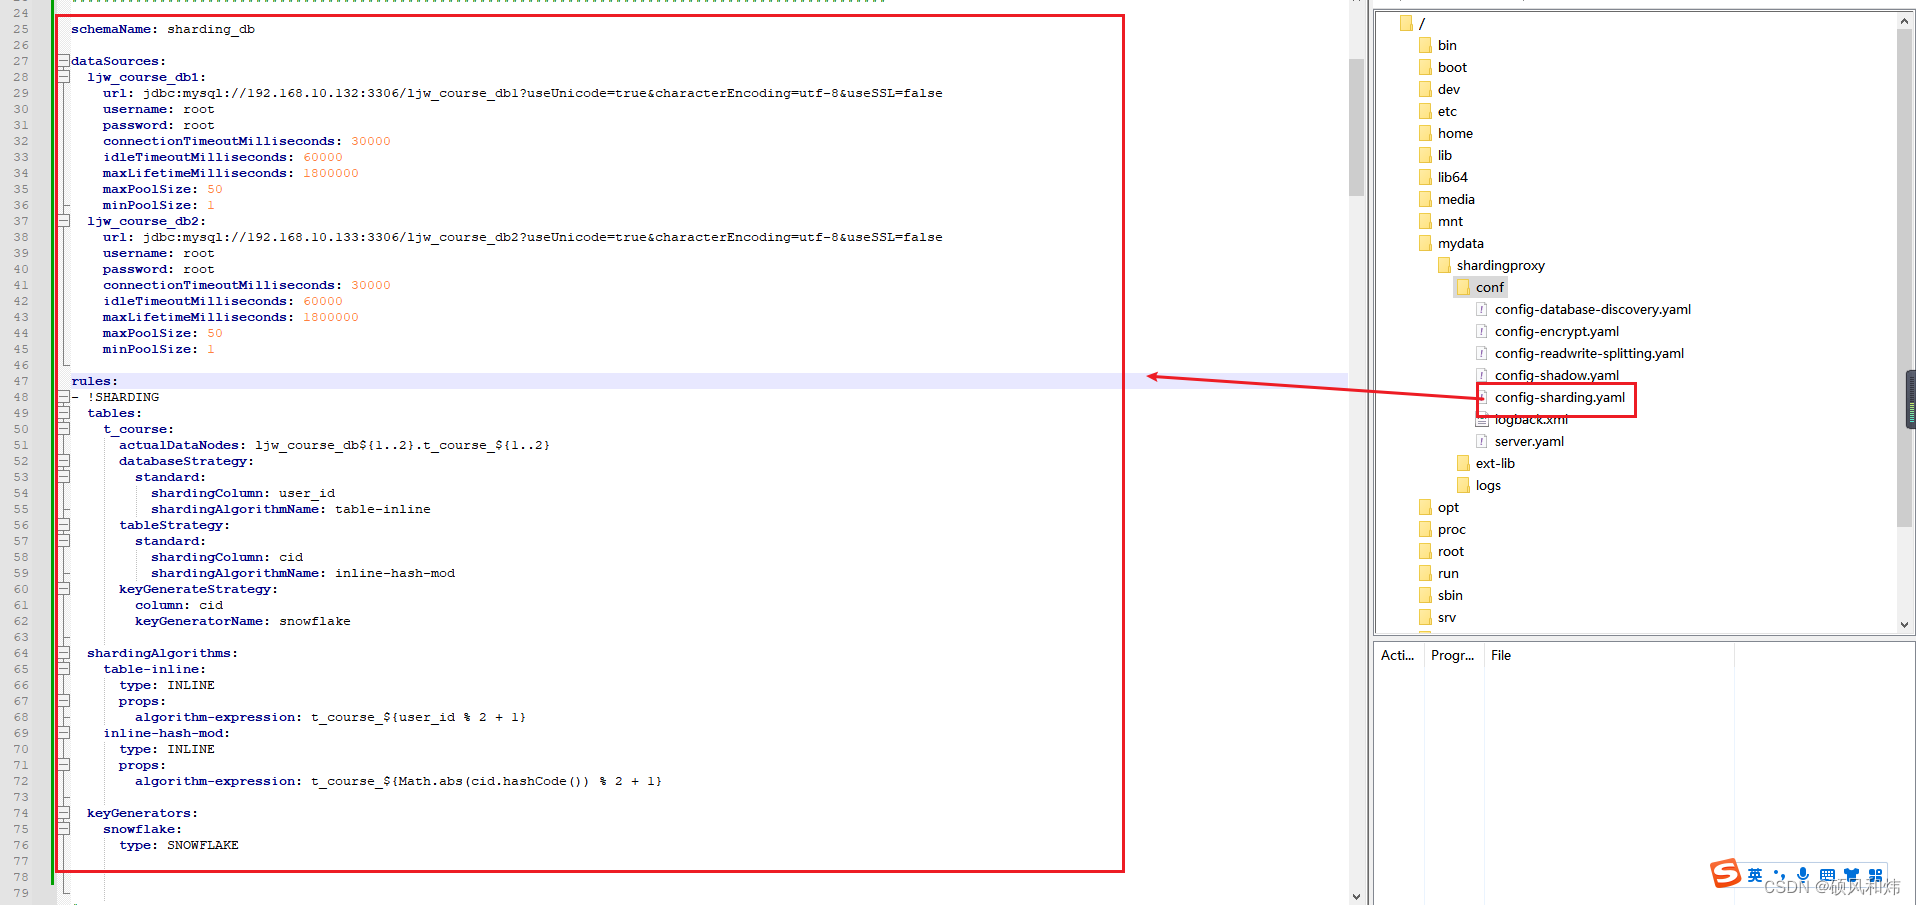This screenshot has width=1916, height=905.
Task: Click the 'type: SNOWFLAKE' line
Action: coord(179,845)
